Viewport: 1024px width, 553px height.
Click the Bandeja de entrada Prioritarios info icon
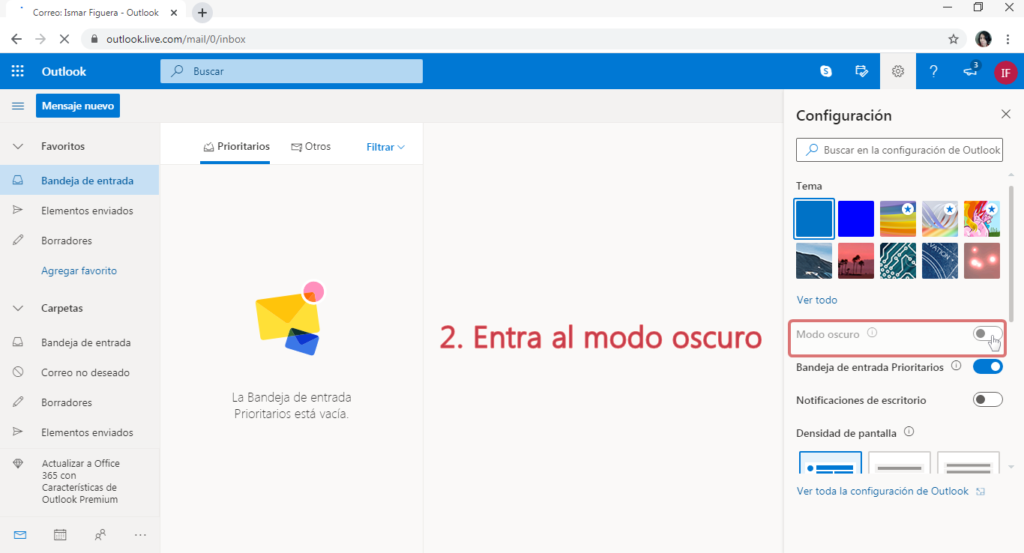[x=956, y=366]
